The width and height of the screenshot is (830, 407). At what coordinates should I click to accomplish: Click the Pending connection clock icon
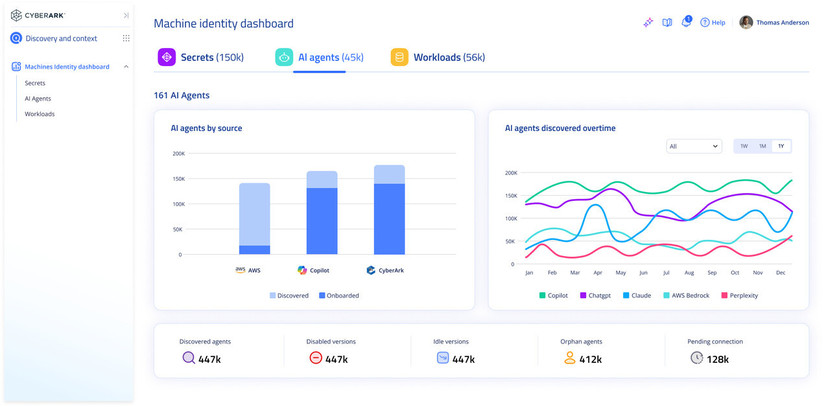[x=697, y=358]
